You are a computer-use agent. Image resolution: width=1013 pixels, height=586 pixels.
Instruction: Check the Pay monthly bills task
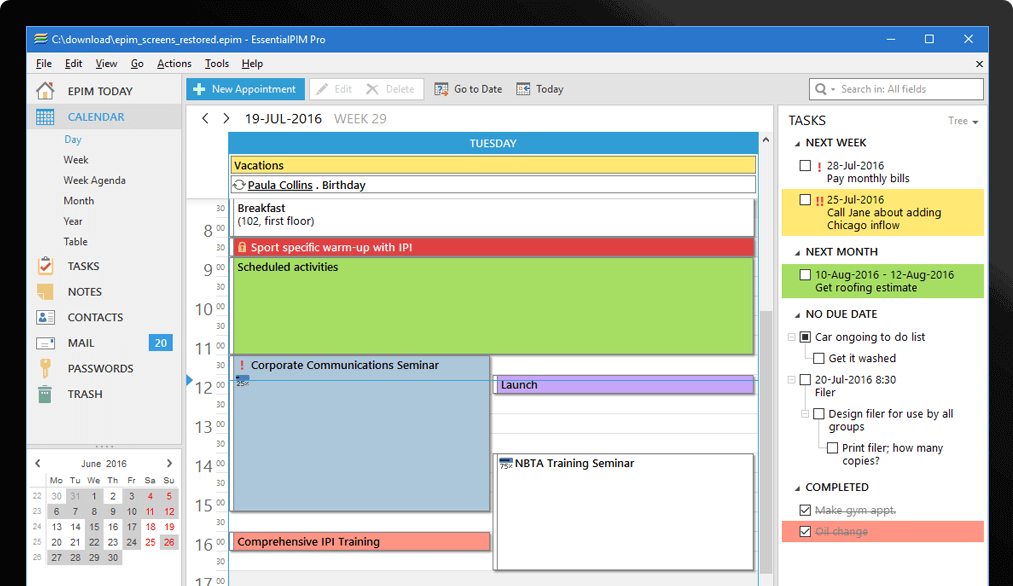[x=805, y=166]
